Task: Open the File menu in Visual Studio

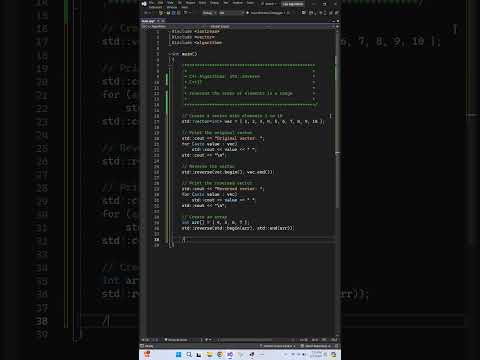Action: coord(152,3)
